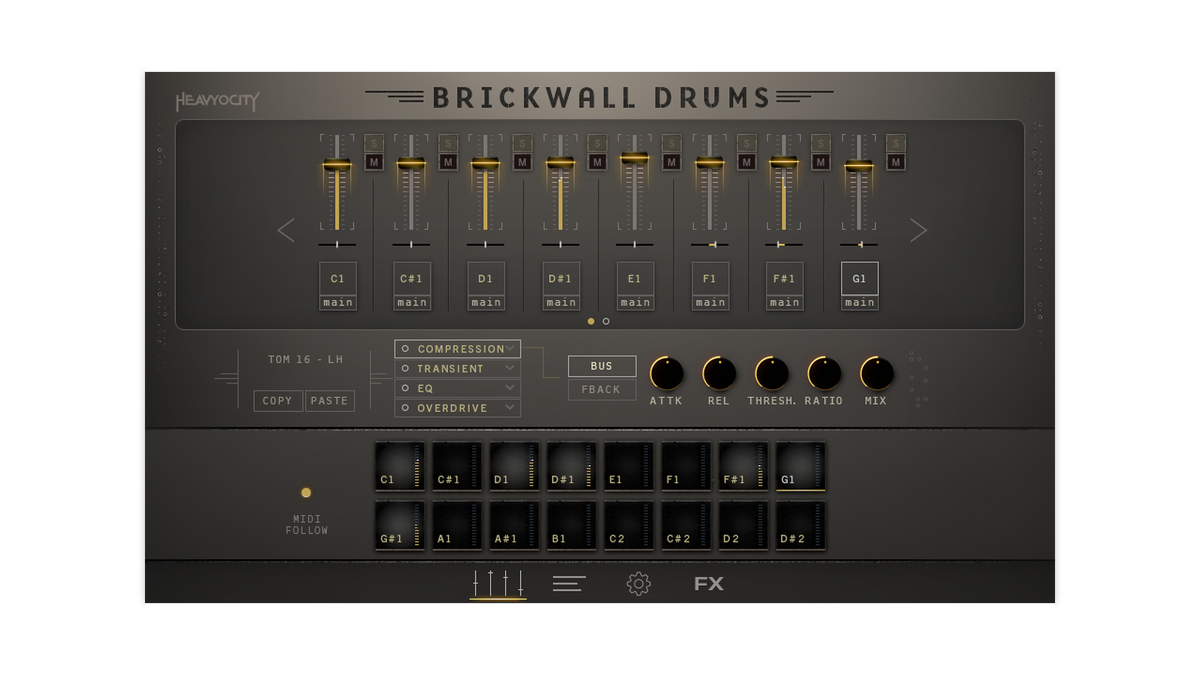Expand the EQ dropdown chevron
Screen dimensions: 1200x675
click(x=510, y=388)
